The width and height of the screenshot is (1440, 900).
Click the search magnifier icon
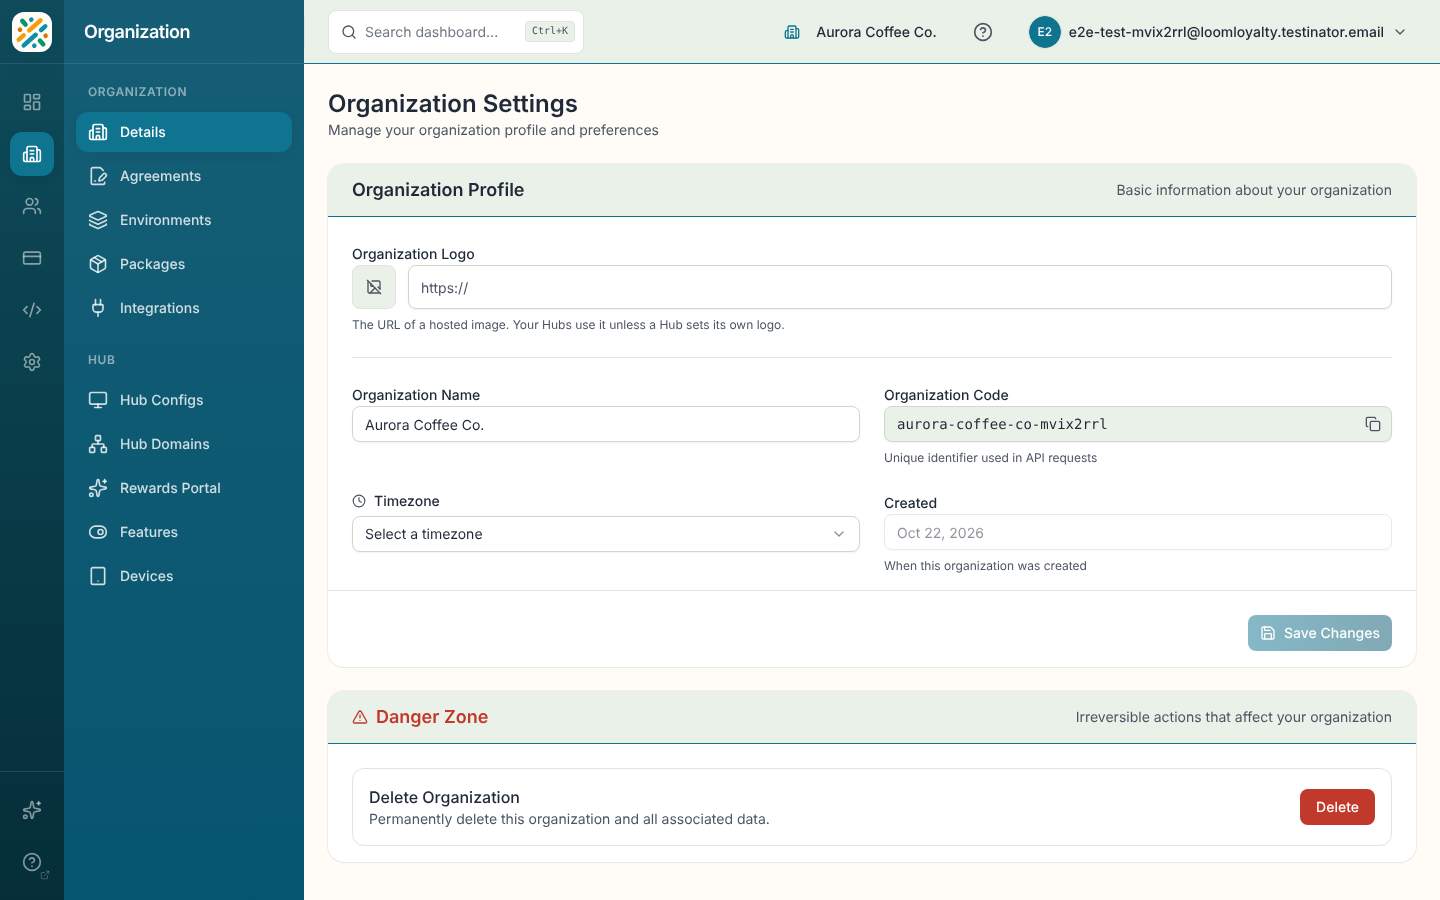[x=349, y=32]
